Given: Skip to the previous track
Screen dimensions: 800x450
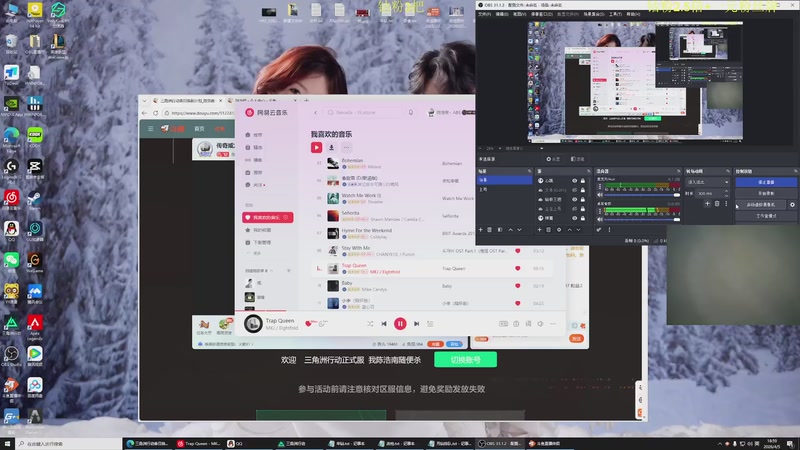Looking at the screenshot, I should coord(384,323).
